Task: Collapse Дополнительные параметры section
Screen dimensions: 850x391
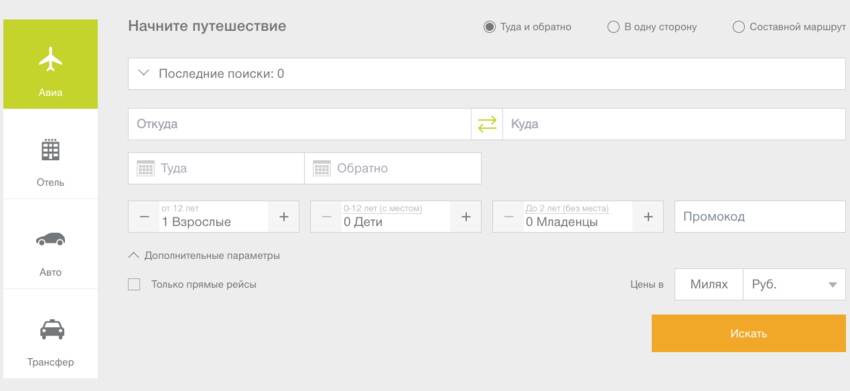Action: pos(204,255)
